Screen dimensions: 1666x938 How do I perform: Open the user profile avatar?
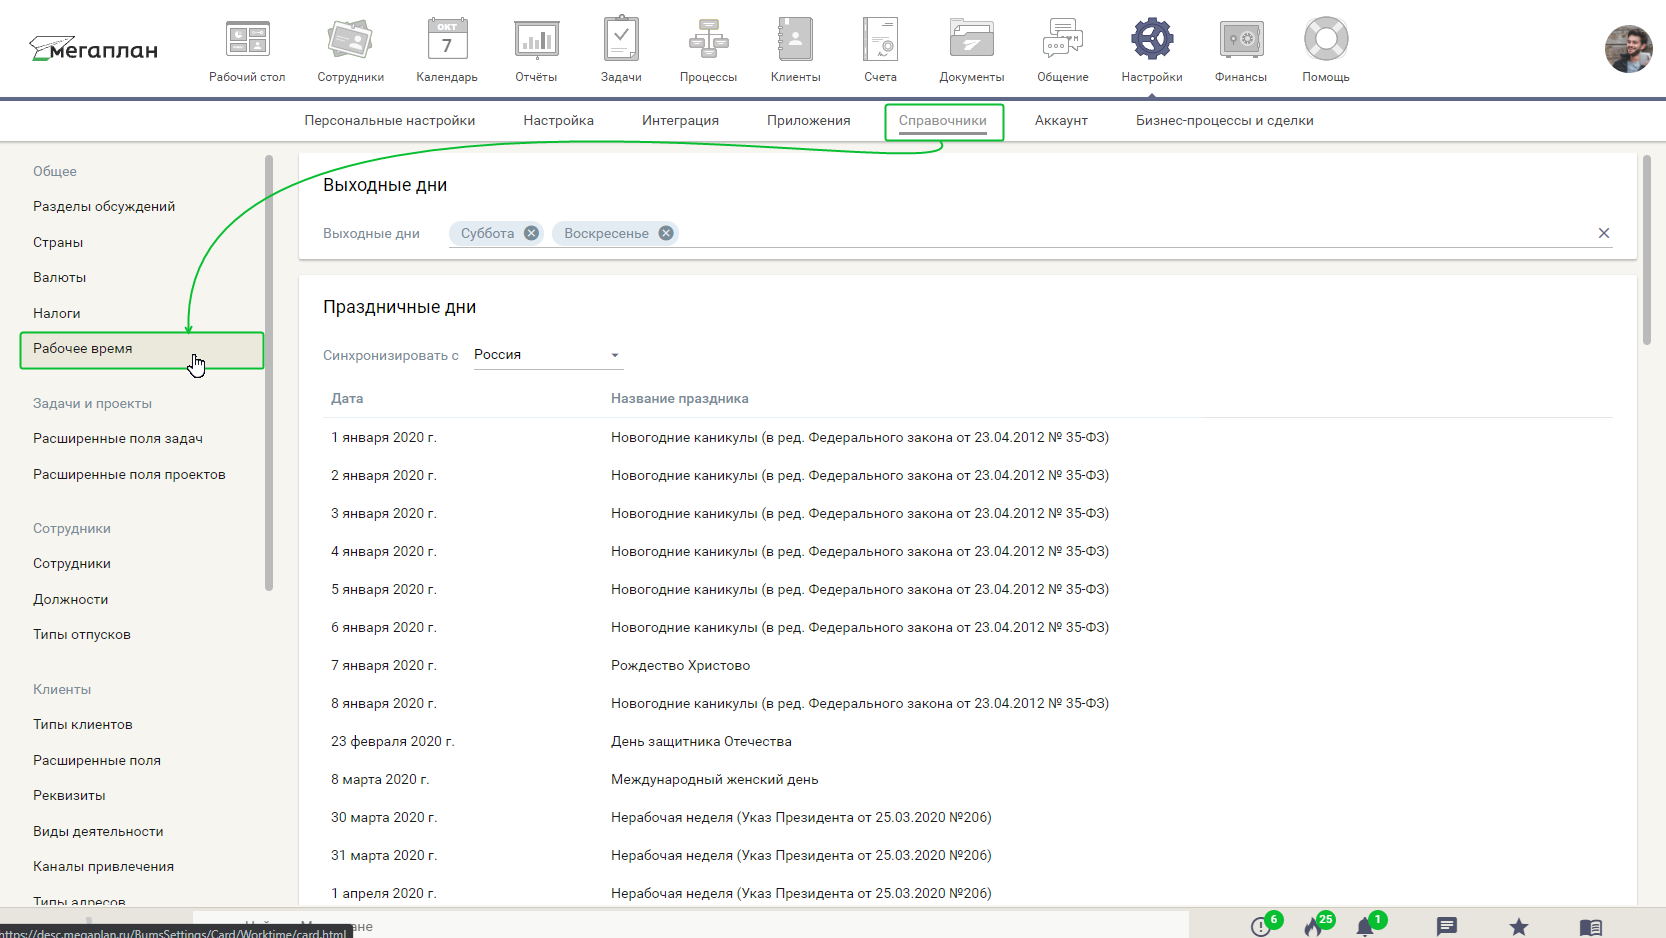(1629, 49)
